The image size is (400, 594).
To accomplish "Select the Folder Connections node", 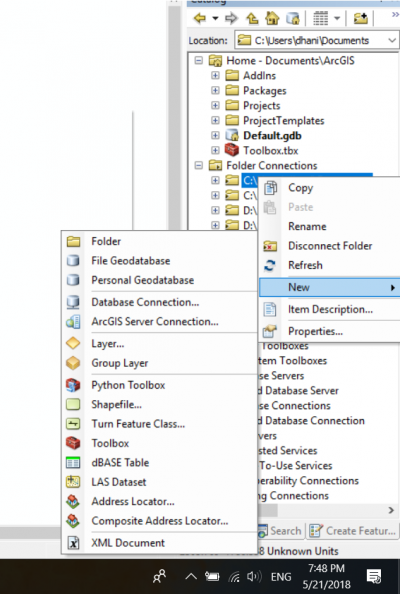I will click(x=272, y=166).
